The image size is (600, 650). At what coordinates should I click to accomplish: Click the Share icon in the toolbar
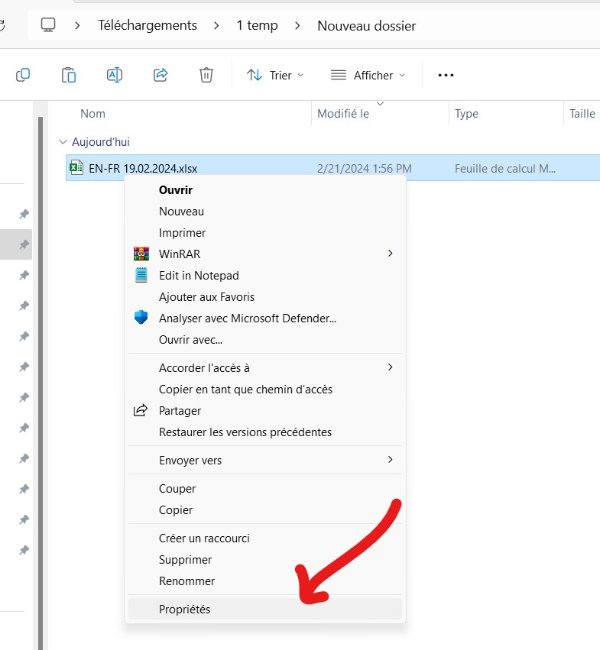point(160,75)
